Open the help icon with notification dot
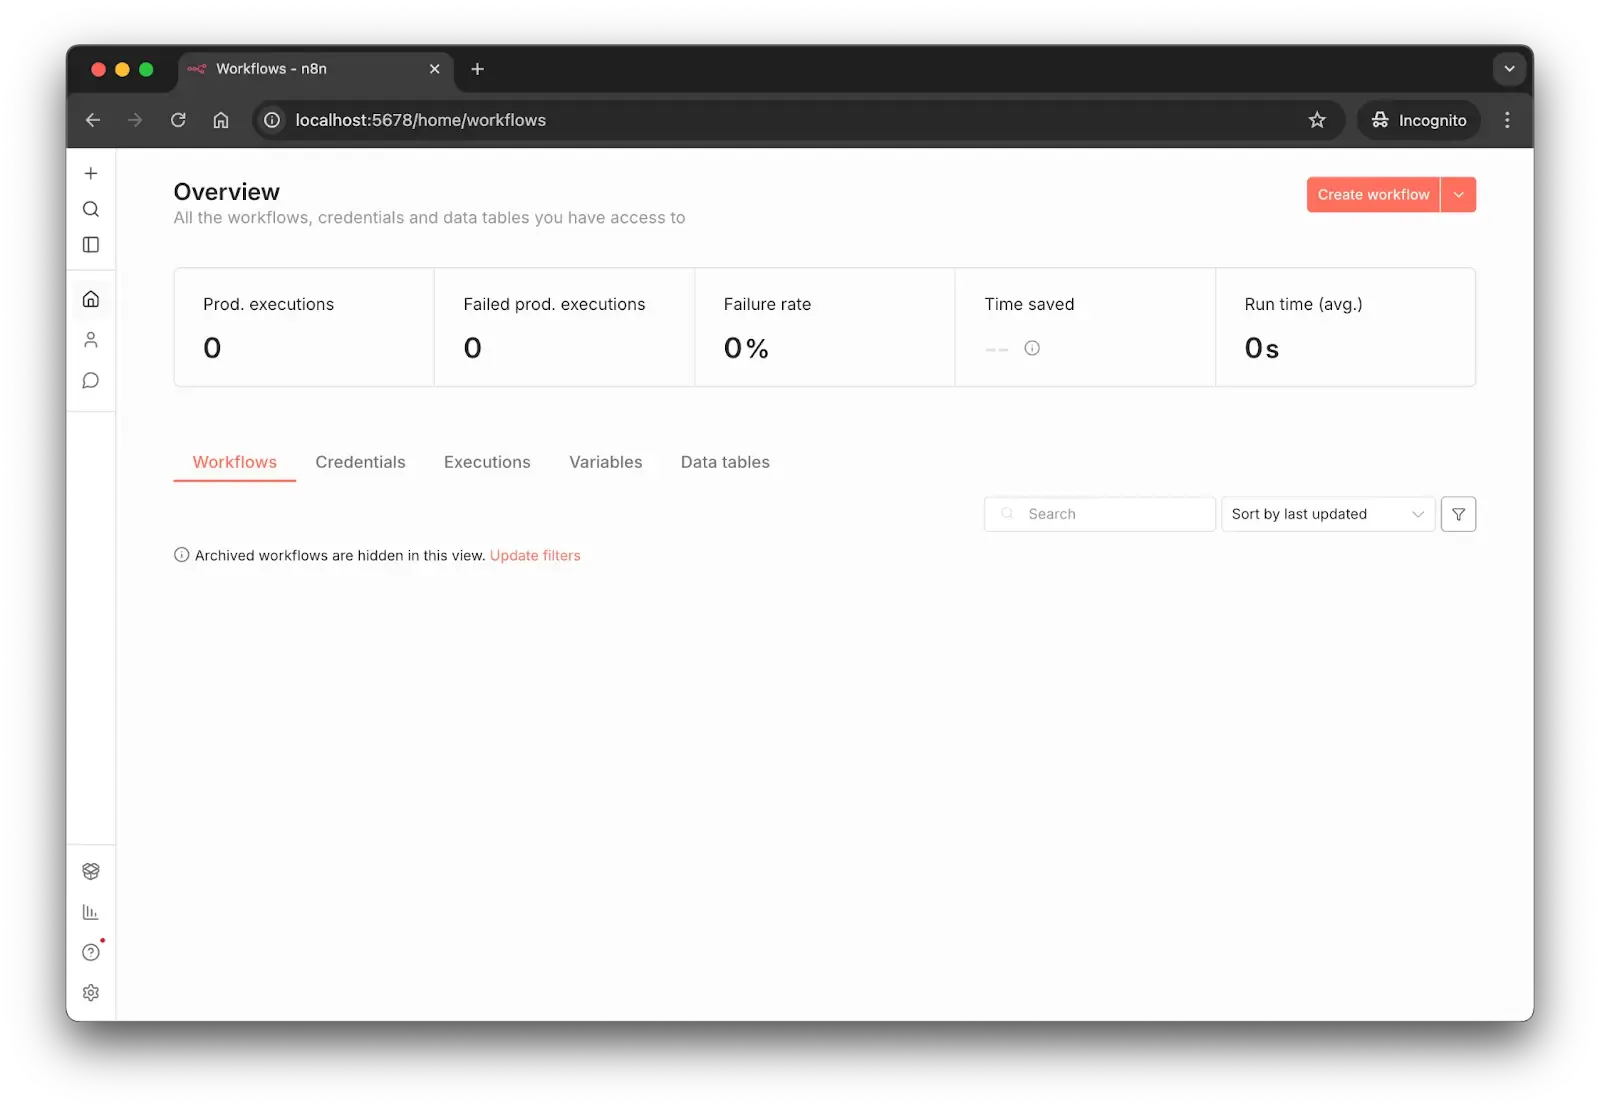This screenshot has width=1600, height=1109. point(91,952)
